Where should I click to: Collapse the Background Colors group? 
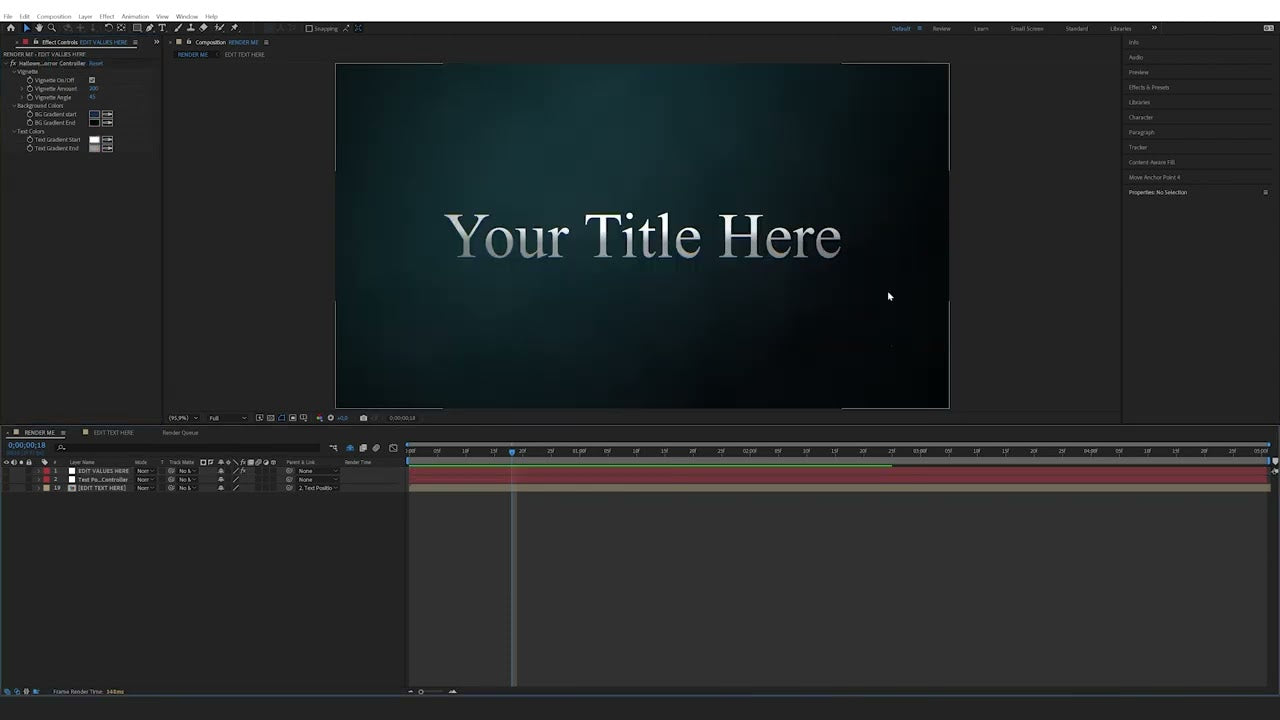click(14, 106)
